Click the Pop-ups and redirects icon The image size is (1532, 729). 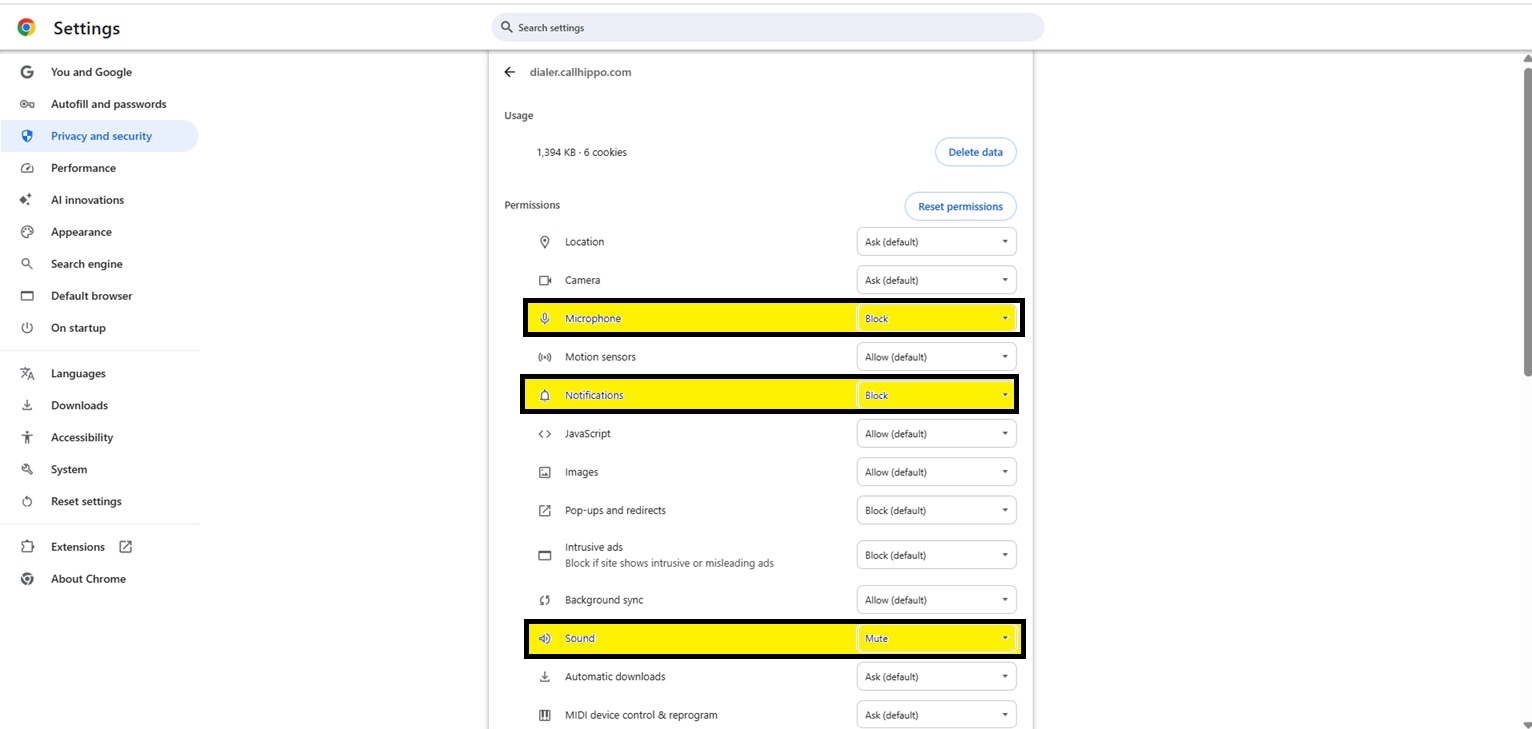tap(545, 511)
